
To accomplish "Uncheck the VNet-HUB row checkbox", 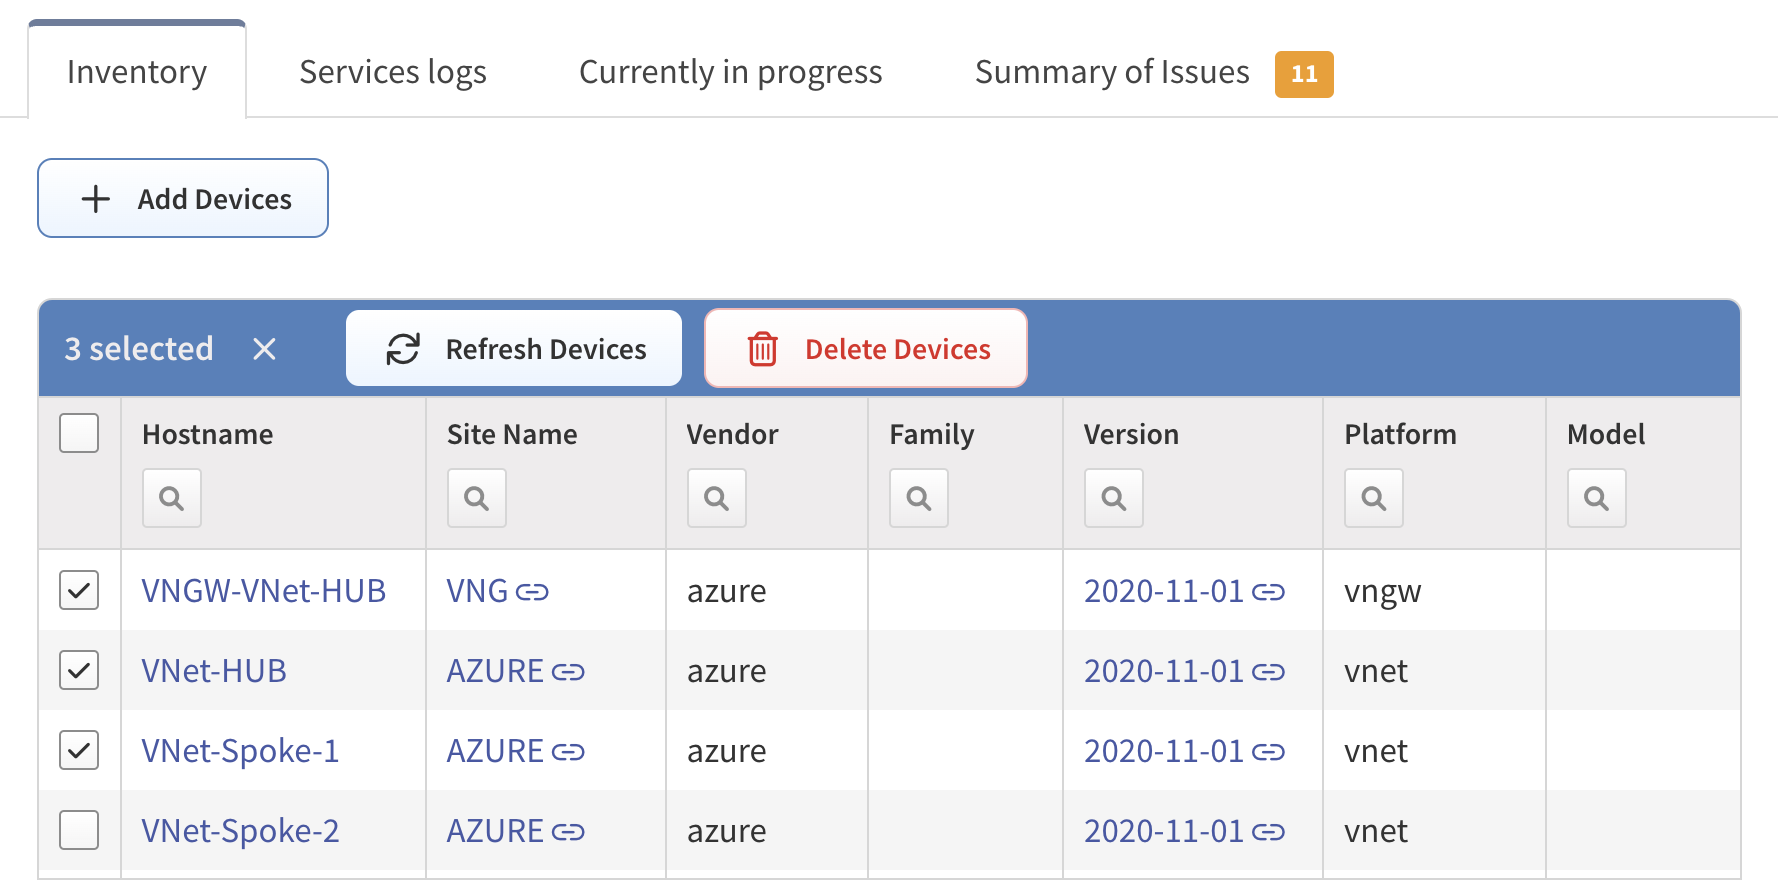I will coord(79,670).
